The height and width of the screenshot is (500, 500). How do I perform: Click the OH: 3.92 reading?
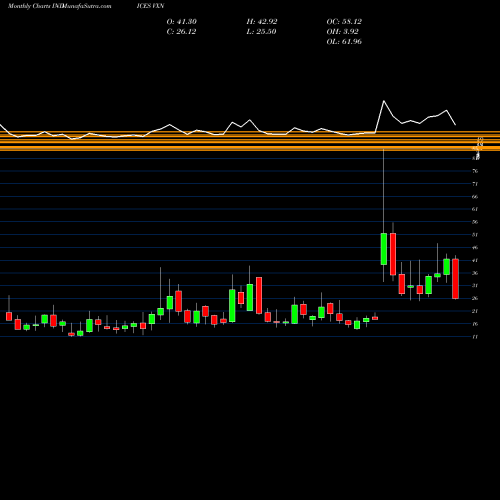point(343,32)
